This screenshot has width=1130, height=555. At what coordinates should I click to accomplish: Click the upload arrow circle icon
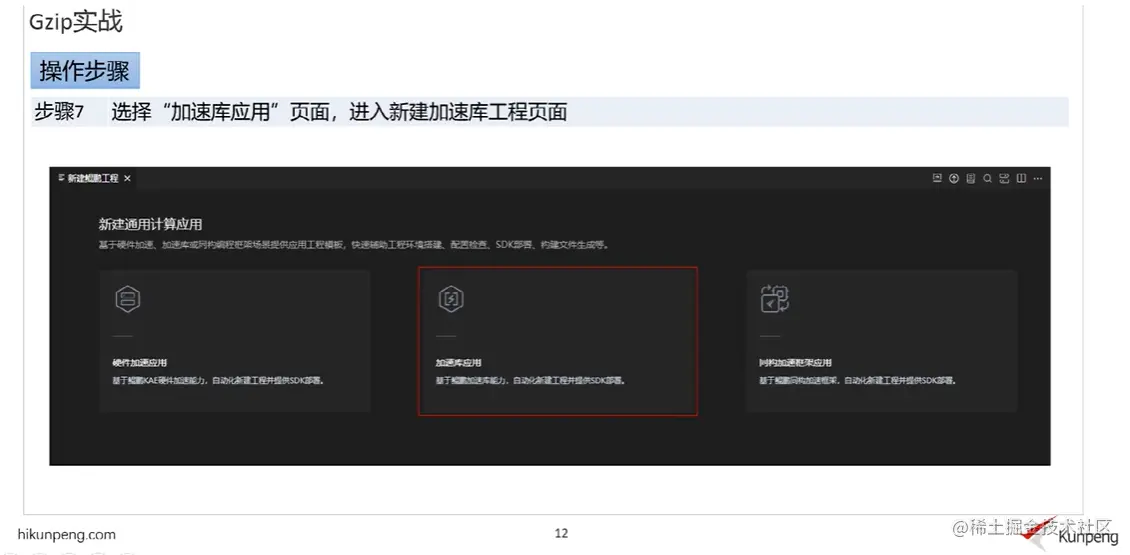pos(954,179)
